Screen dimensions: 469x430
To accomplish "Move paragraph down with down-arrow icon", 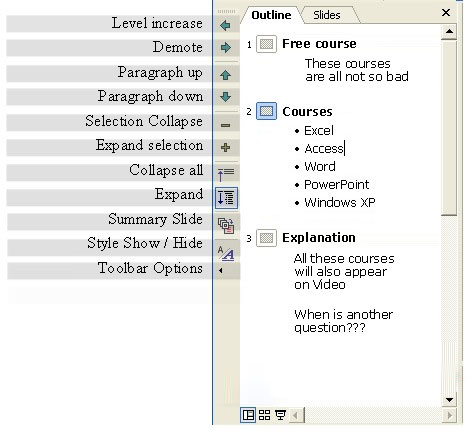I will (x=226, y=97).
